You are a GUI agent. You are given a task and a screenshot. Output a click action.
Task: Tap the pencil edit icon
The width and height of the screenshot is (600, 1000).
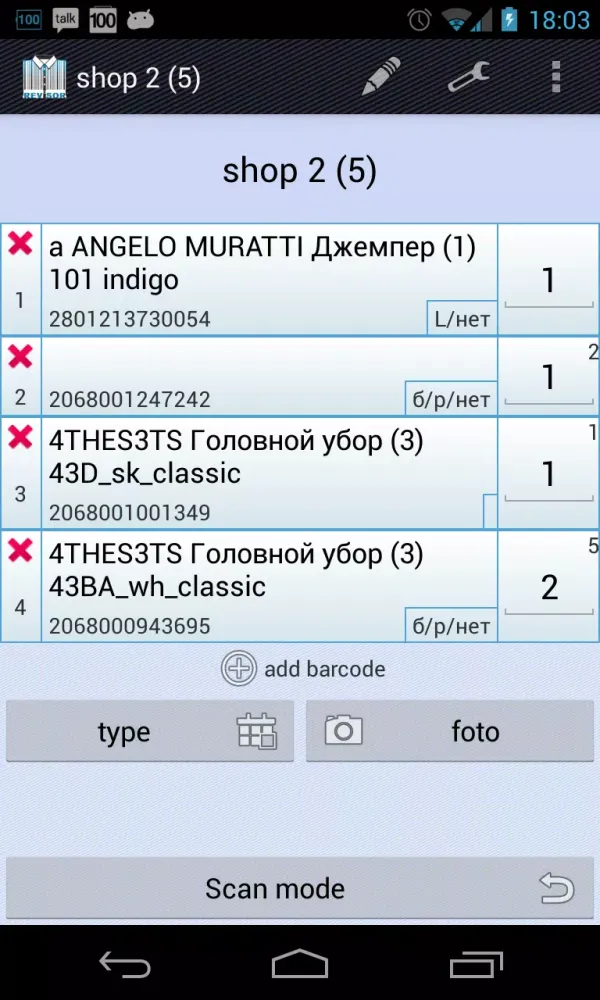(381, 77)
